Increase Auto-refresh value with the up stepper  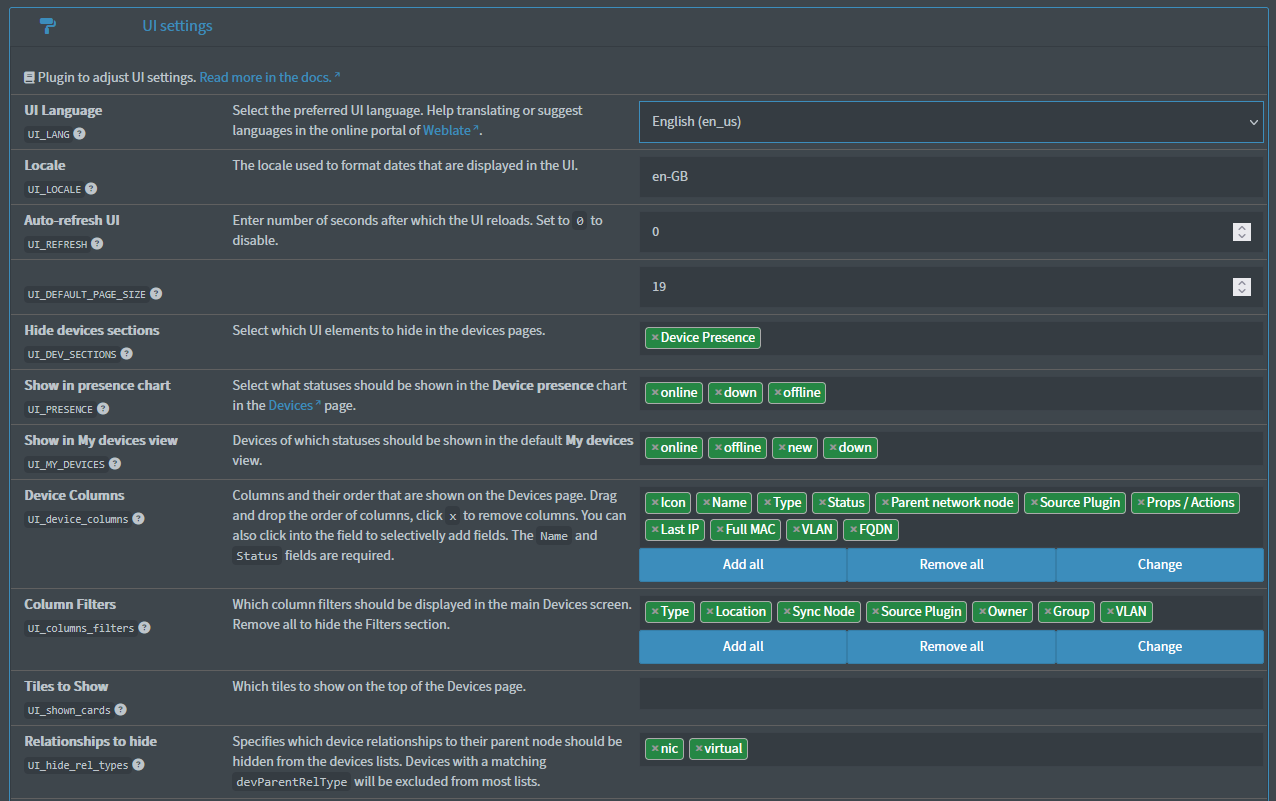pos(1241,227)
